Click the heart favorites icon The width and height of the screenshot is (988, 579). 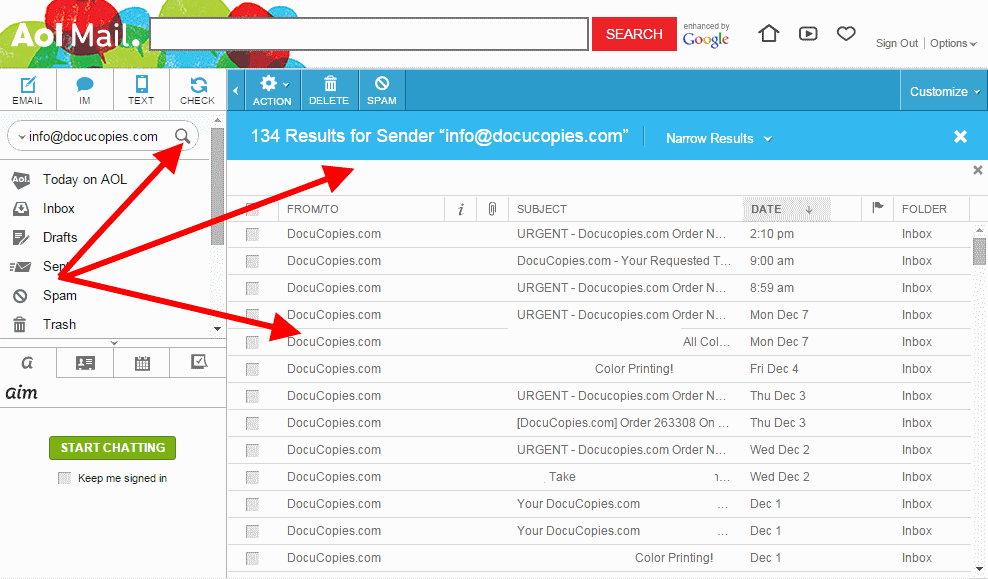click(x=846, y=33)
